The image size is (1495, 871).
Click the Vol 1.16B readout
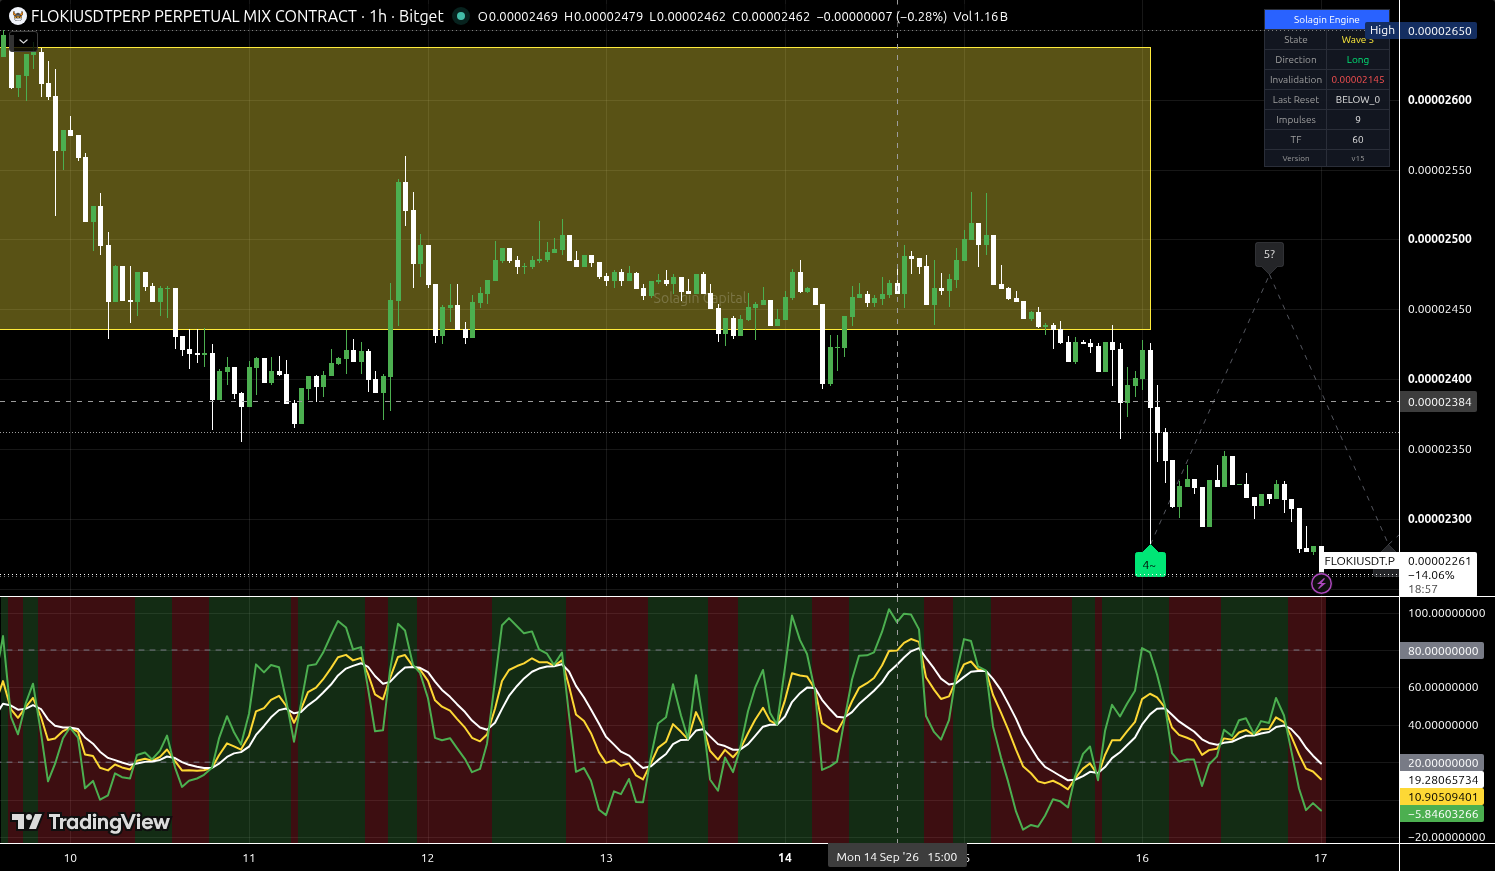click(980, 17)
